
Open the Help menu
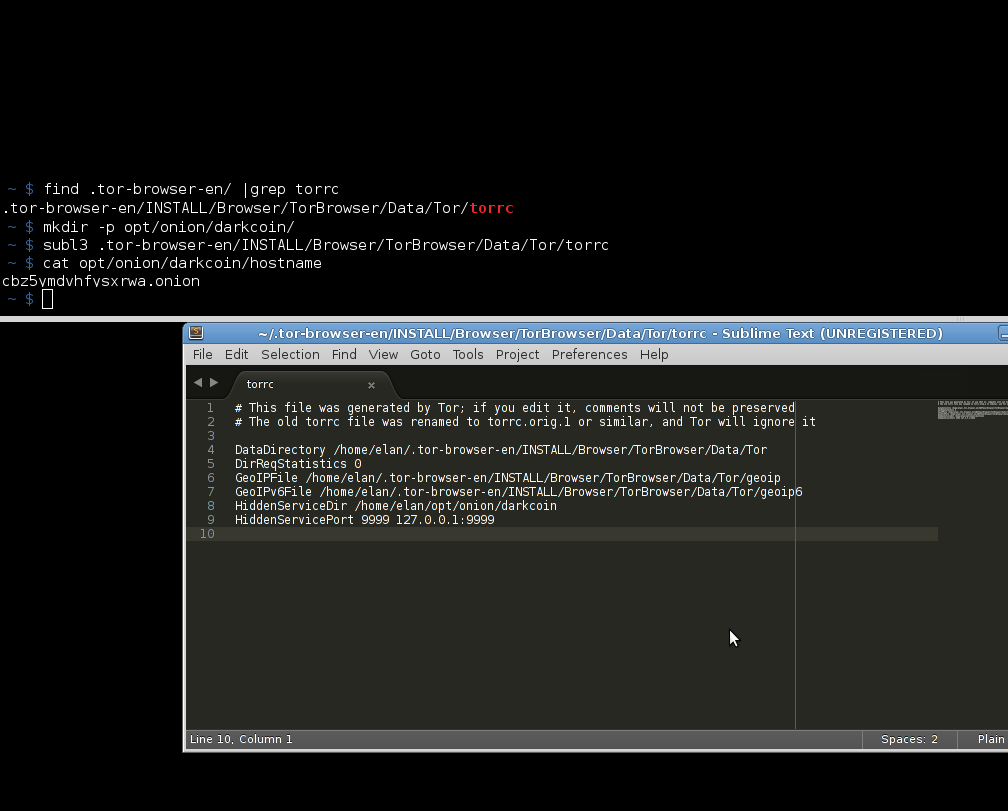click(x=654, y=354)
